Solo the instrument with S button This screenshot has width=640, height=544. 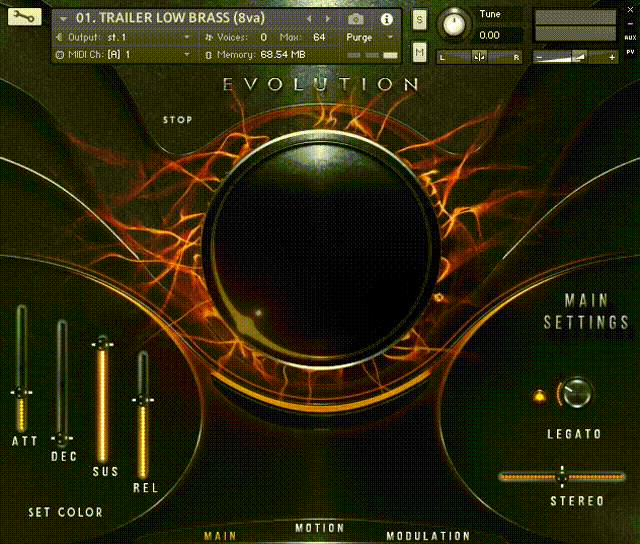[x=419, y=19]
